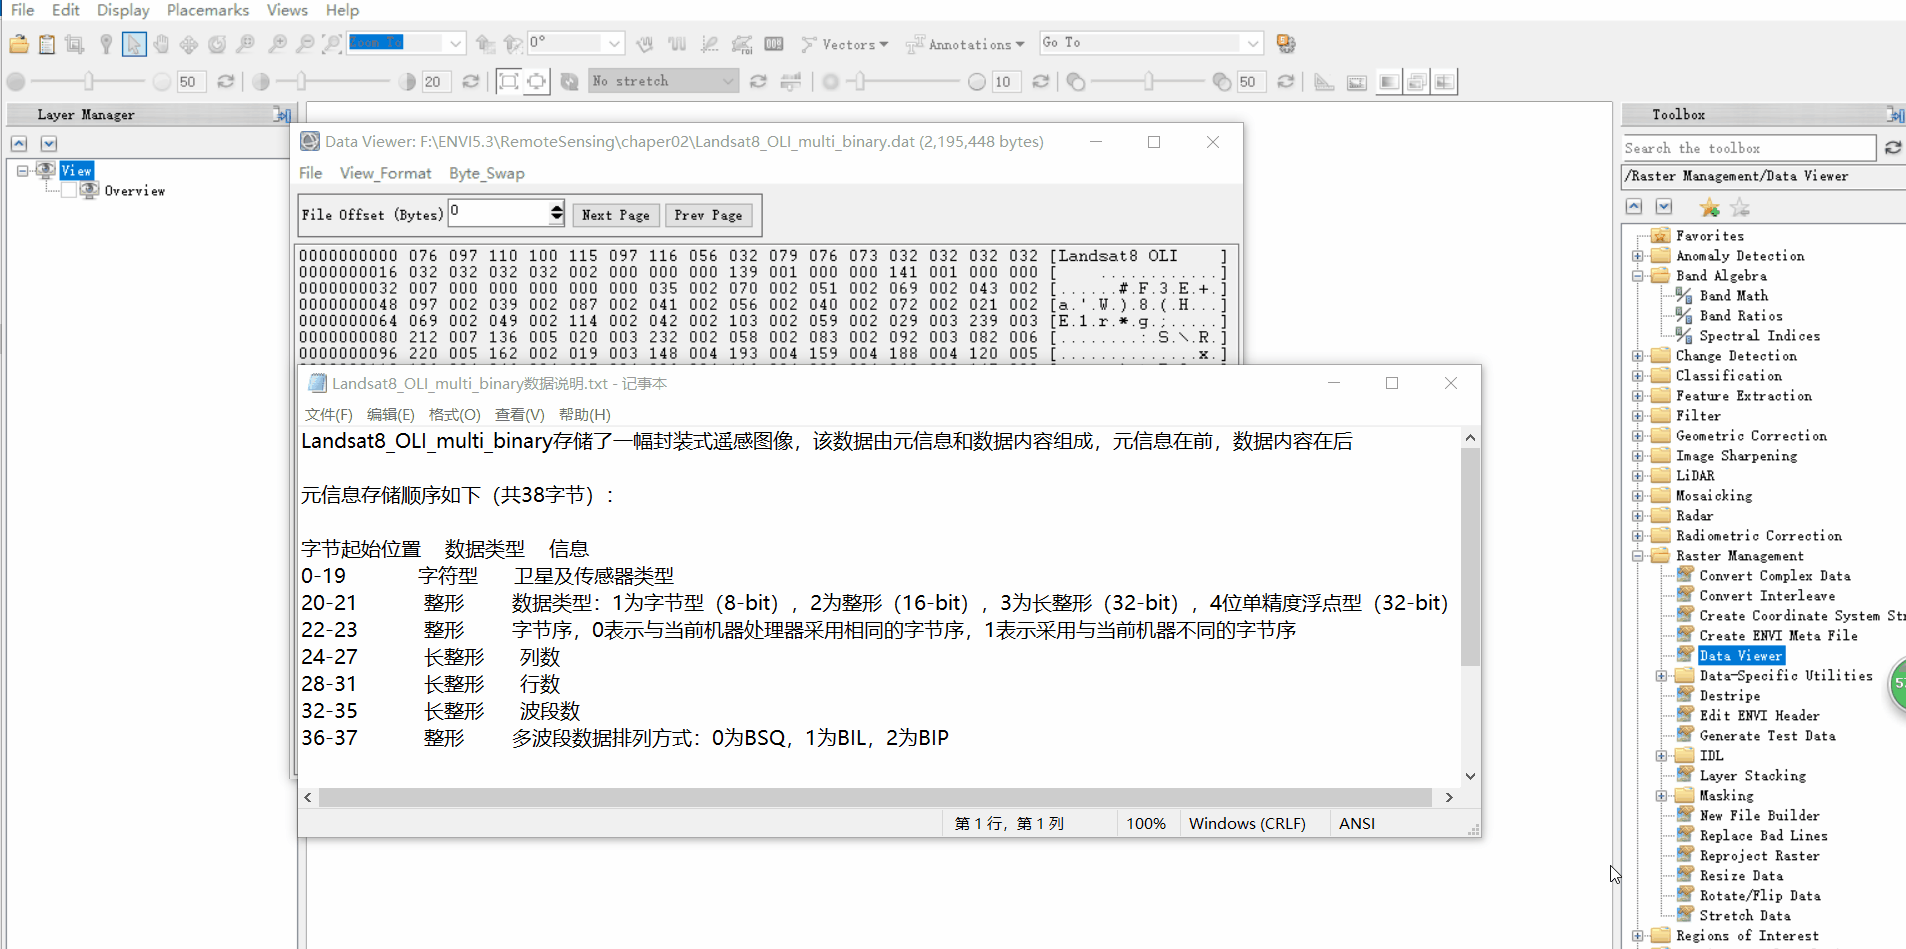This screenshot has width=1906, height=949.
Task: Choose the Select arrow tool
Action: click(134, 44)
